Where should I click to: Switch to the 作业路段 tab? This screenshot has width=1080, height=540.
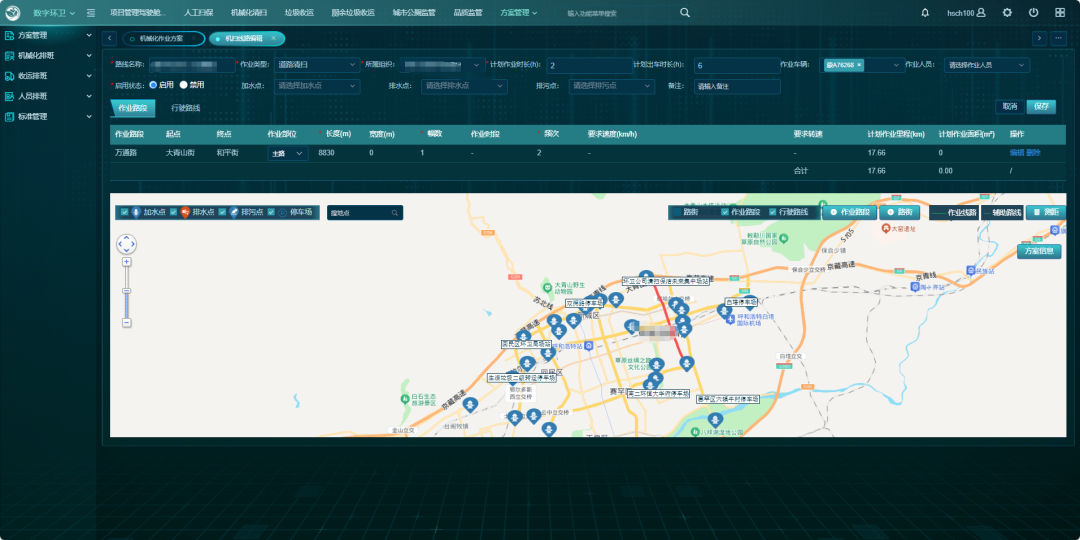click(x=133, y=108)
